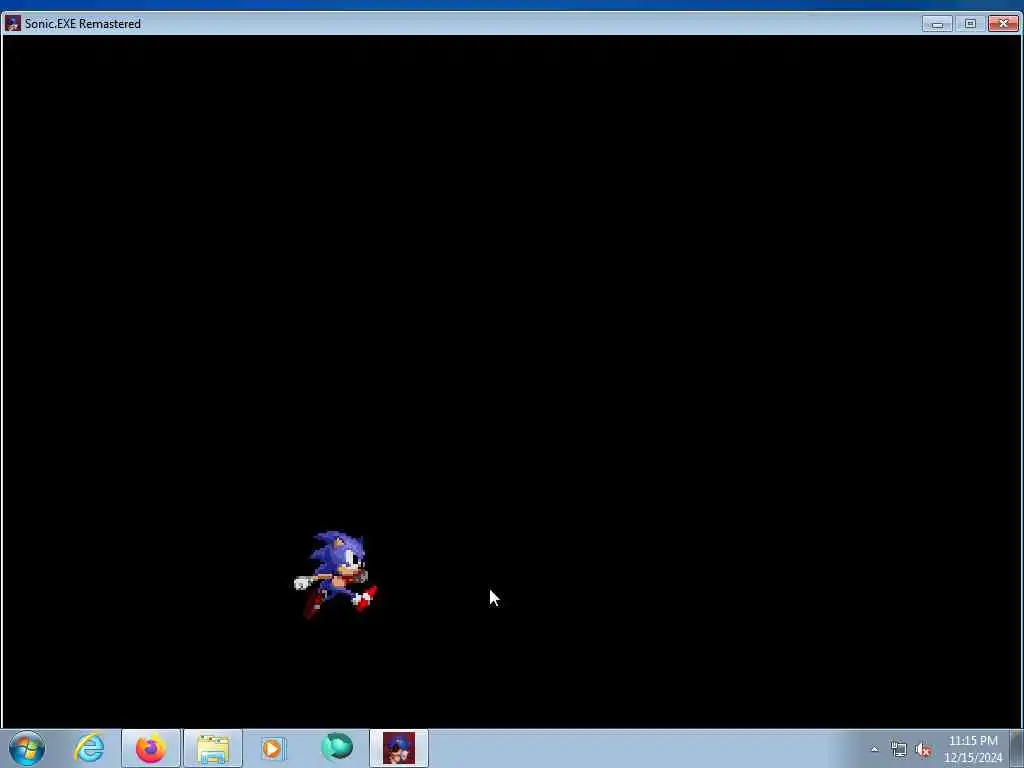Open the network status tray icon
Viewport: 1024px width, 768px height.
click(899, 750)
